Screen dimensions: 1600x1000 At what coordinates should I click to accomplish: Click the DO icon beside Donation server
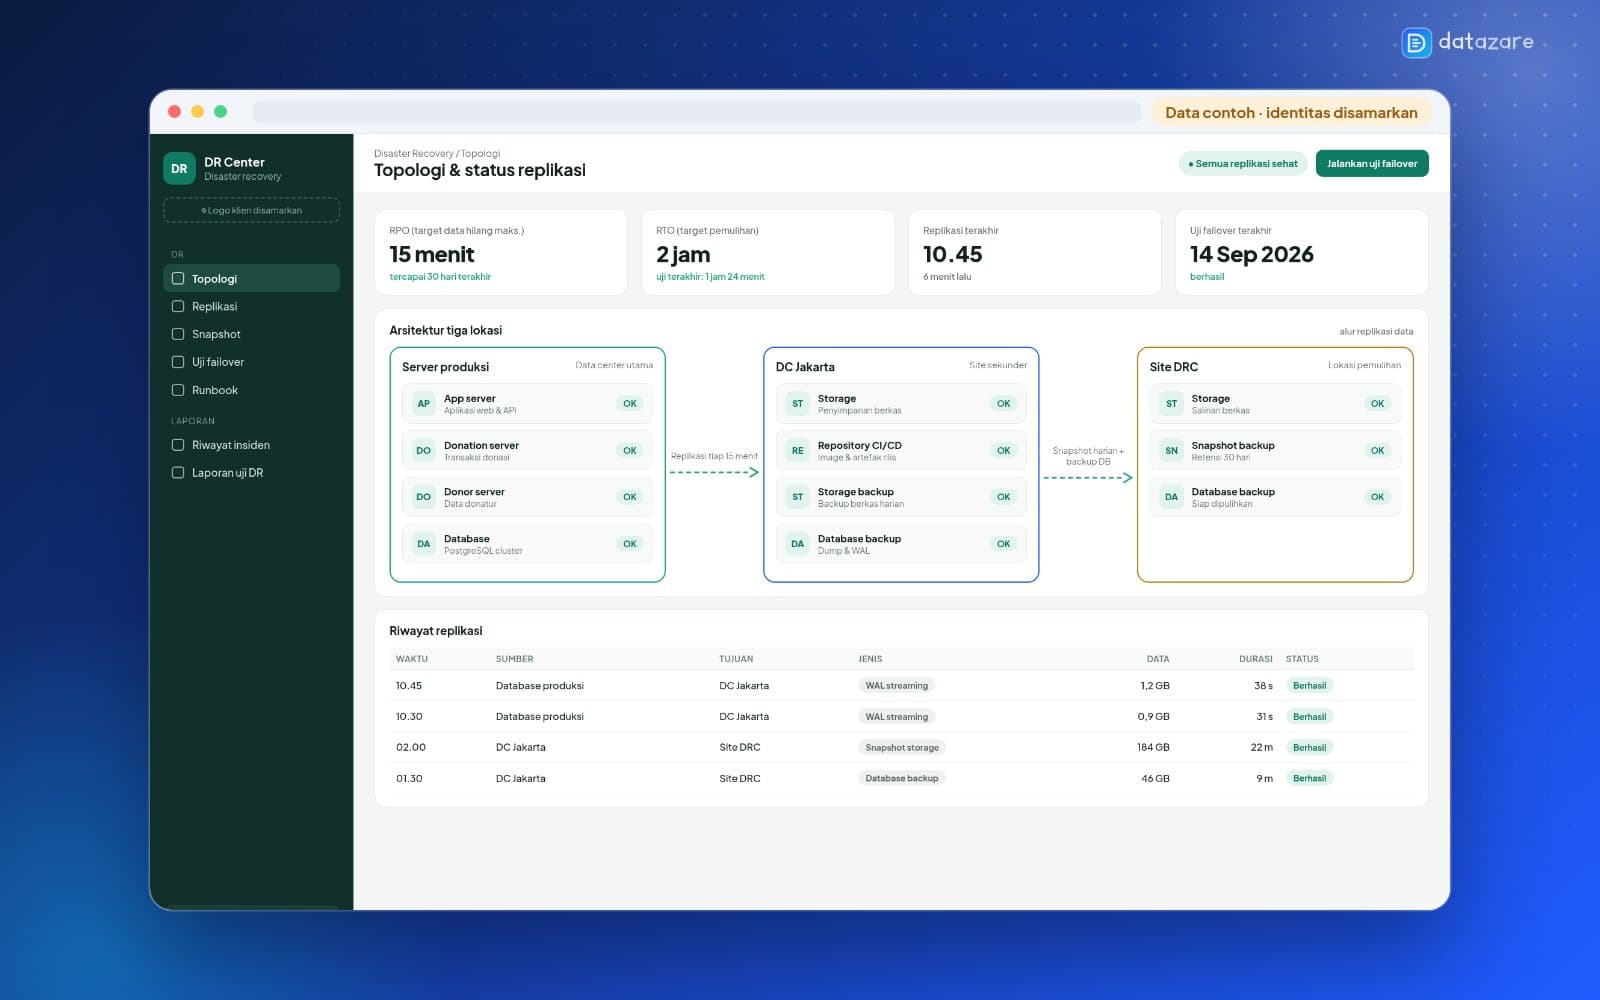[x=423, y=451]
